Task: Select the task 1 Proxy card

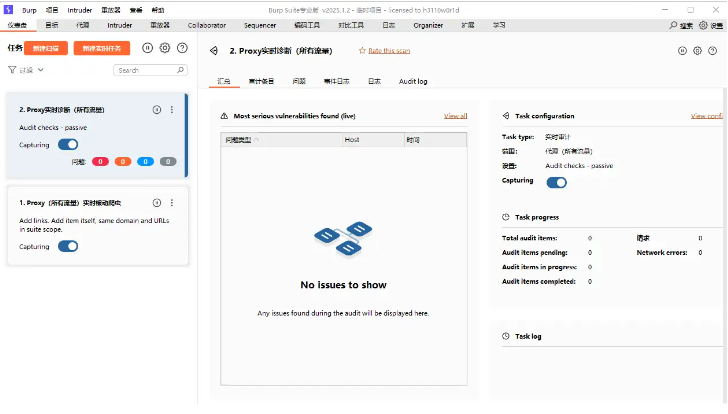Action: [98, 226]
